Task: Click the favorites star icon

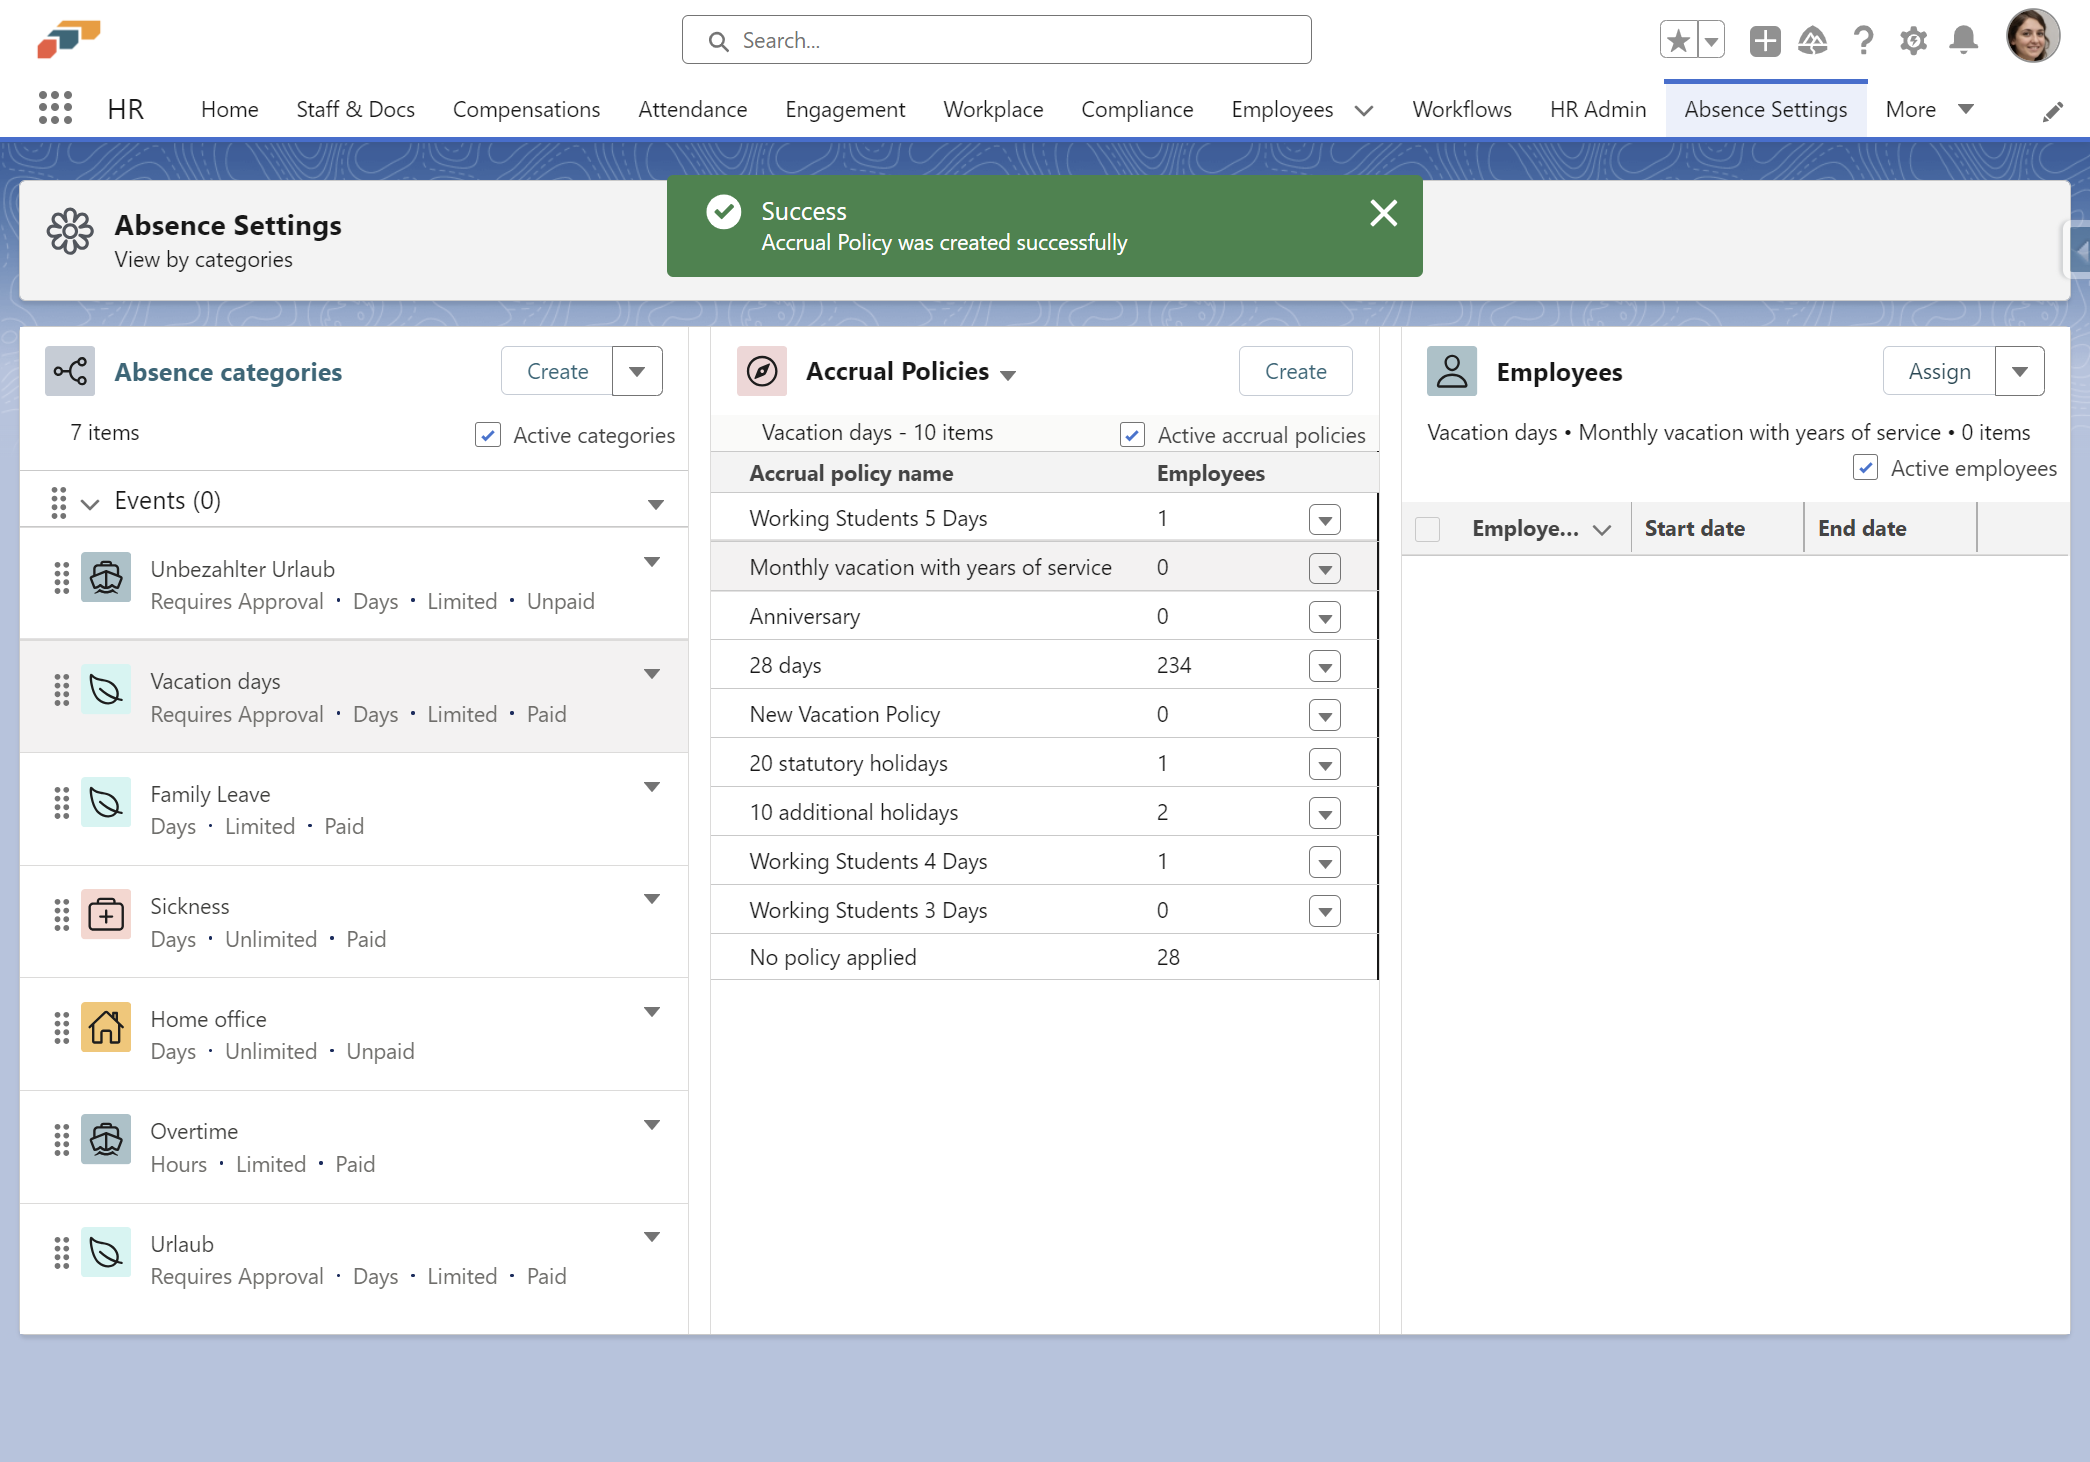Action: click(1679, 40)
